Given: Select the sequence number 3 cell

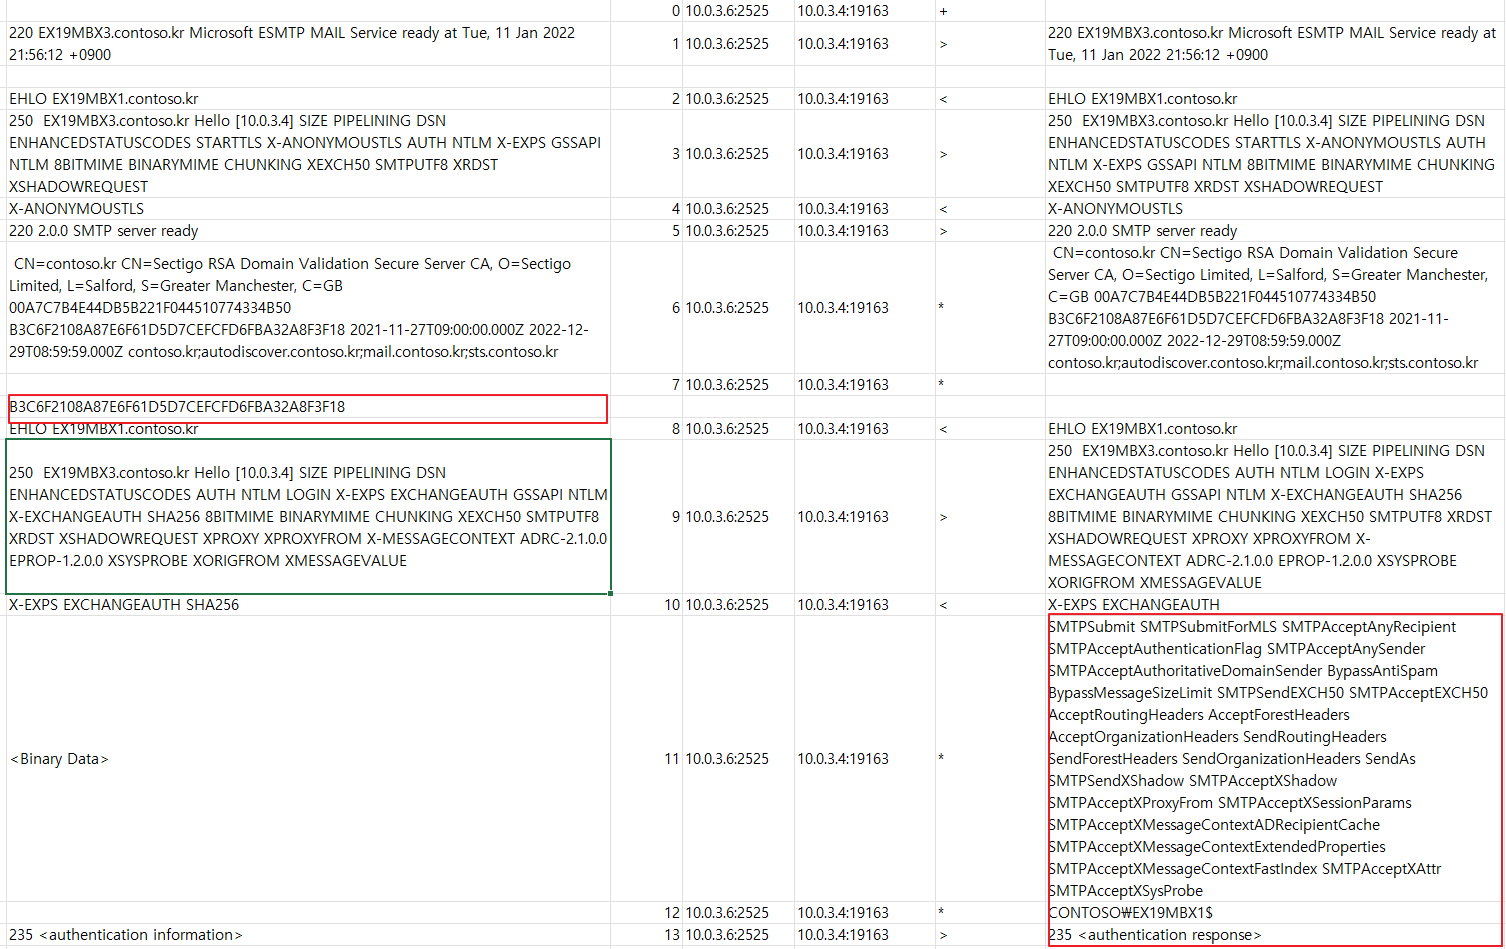Looking at the screenshot, I should point(646,154).
